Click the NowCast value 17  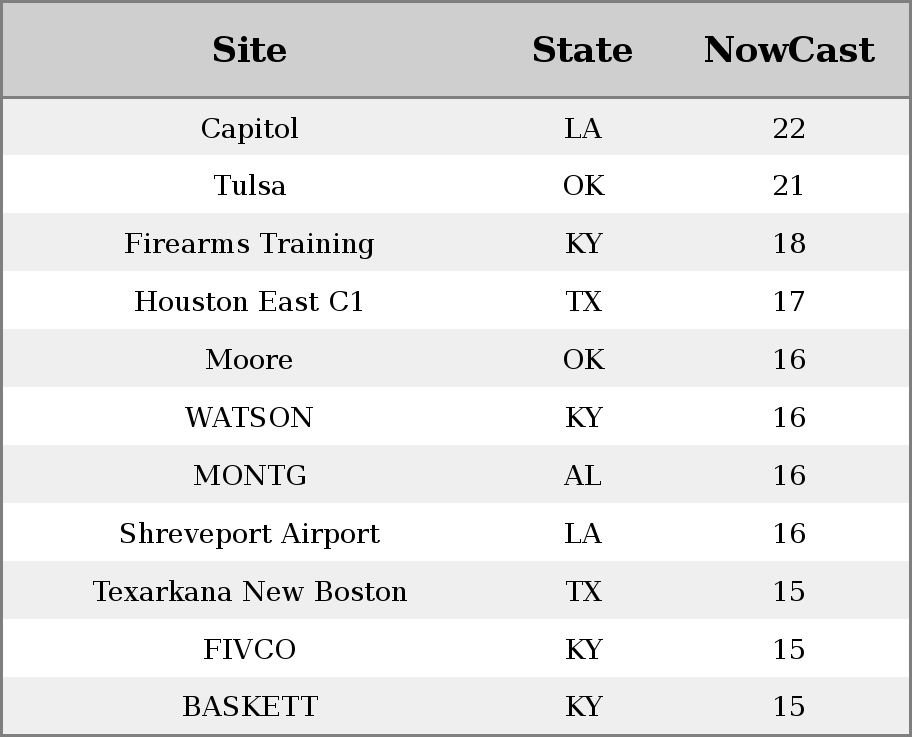click(789, 301)
